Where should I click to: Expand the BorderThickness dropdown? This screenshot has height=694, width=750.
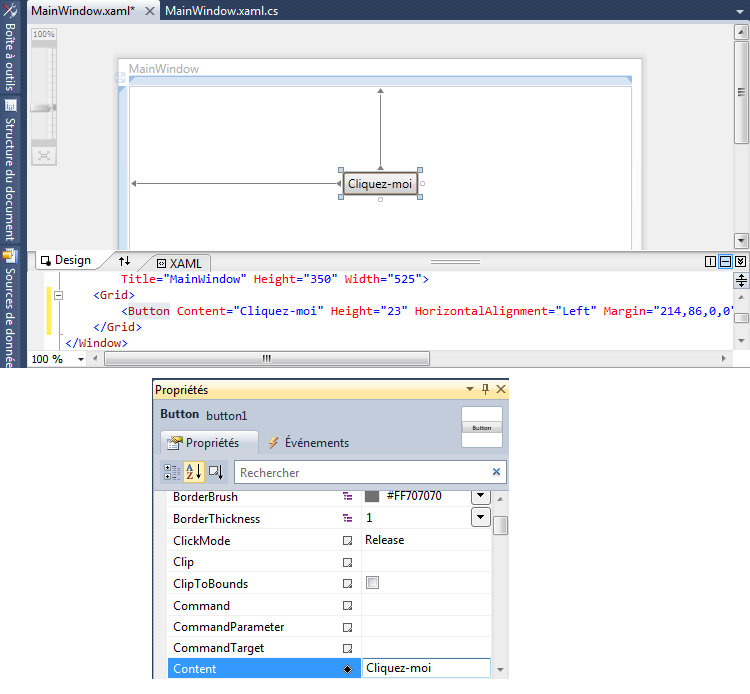click(x=480, y=518)
